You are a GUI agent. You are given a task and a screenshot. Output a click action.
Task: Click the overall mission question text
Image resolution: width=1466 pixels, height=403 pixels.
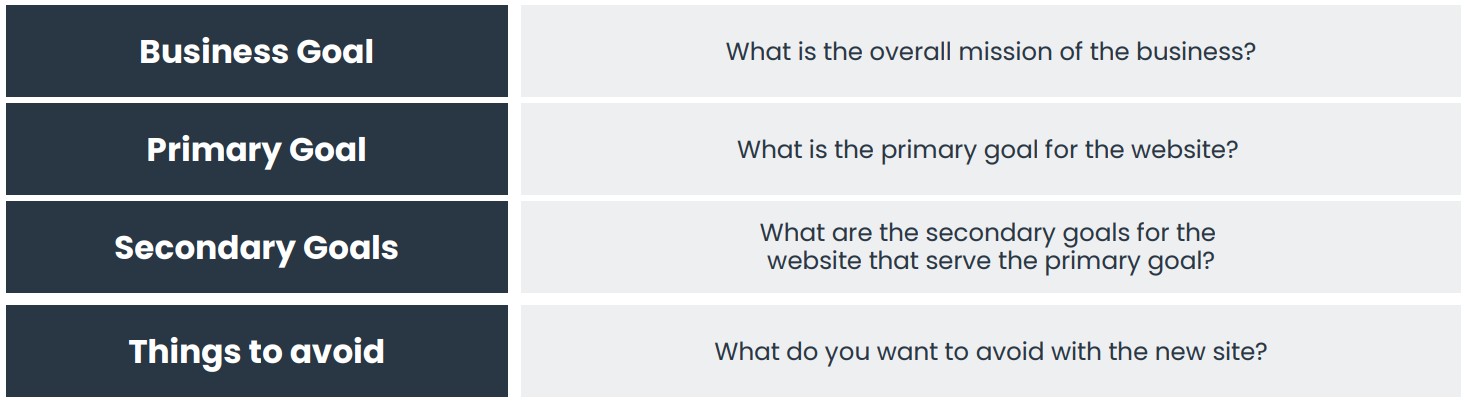coord(989,52)
